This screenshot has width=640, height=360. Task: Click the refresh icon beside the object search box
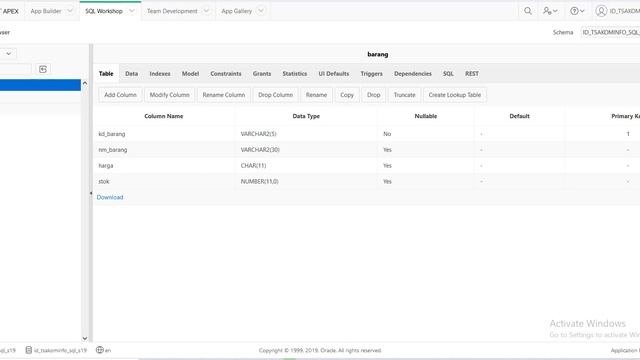[x=43, y=69]
